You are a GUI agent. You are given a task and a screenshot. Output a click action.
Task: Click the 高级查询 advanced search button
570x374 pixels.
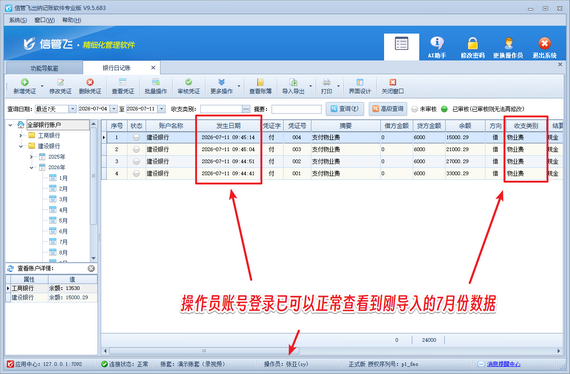(x=388, y=109)
